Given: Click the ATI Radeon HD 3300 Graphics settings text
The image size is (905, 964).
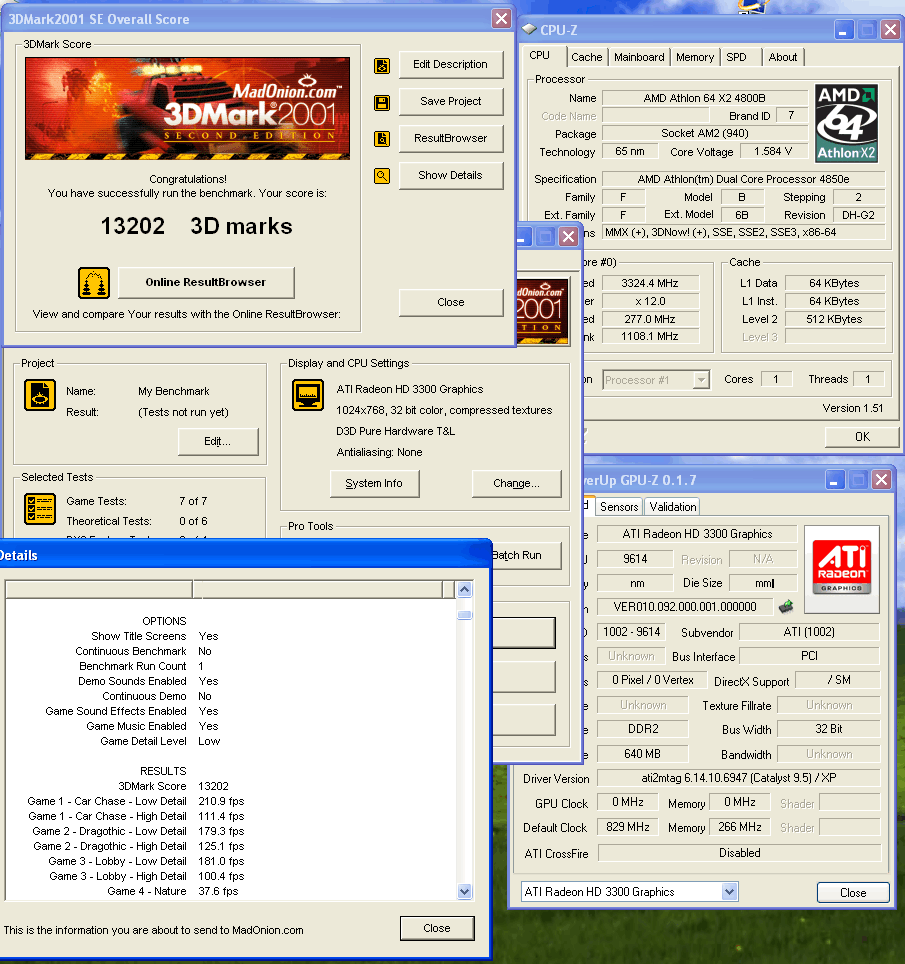Looking at the screenshot, I should click(x=409, y=389).
